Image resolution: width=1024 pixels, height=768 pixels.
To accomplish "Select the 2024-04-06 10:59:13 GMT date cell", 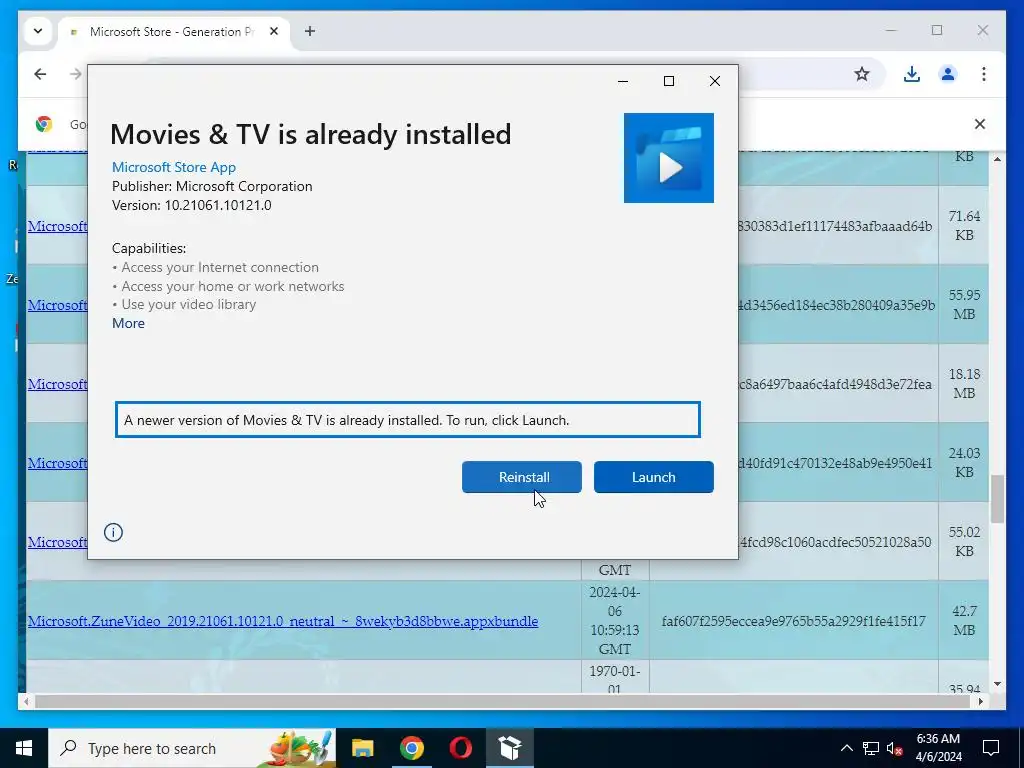I will [x=615, y=620].
